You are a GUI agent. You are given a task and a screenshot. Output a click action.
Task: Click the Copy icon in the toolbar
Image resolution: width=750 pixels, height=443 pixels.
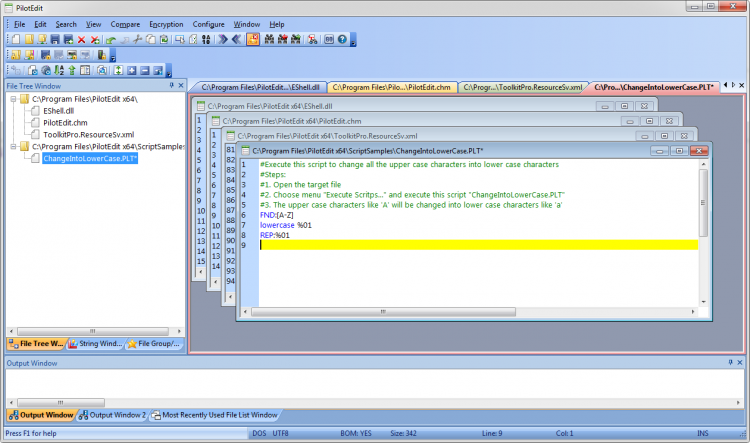pos(151,39)
